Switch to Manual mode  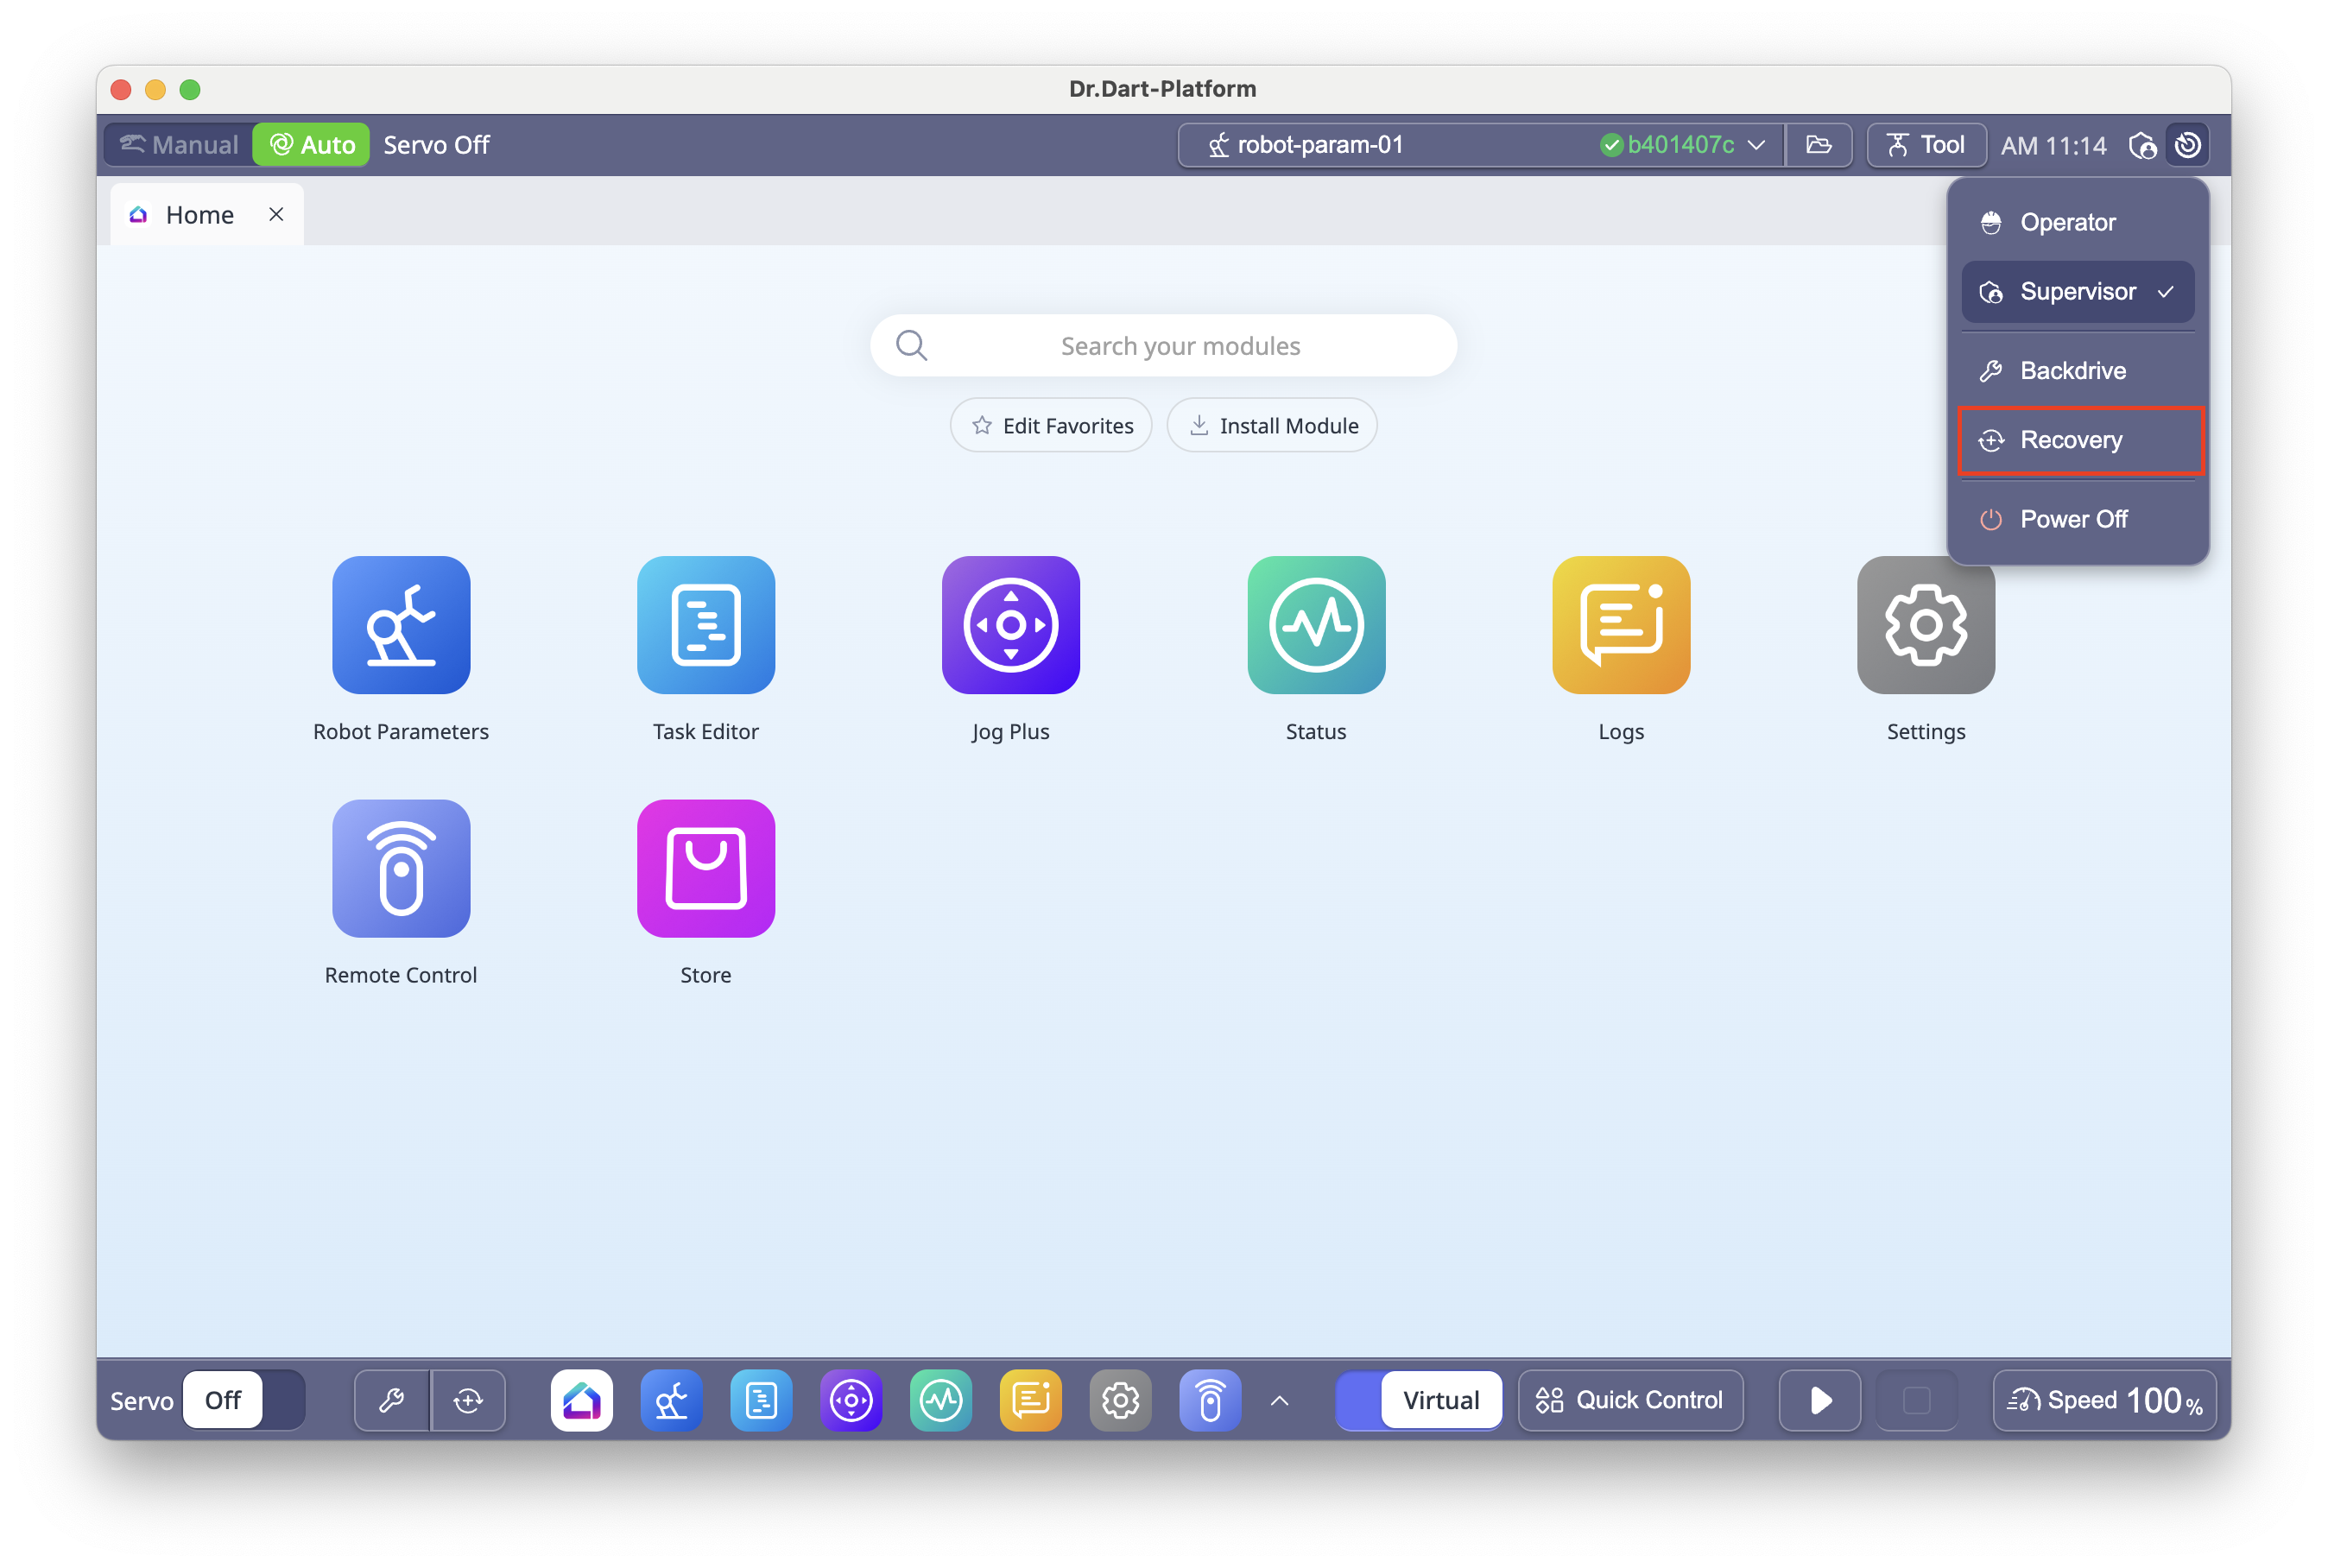coord(180,145)
